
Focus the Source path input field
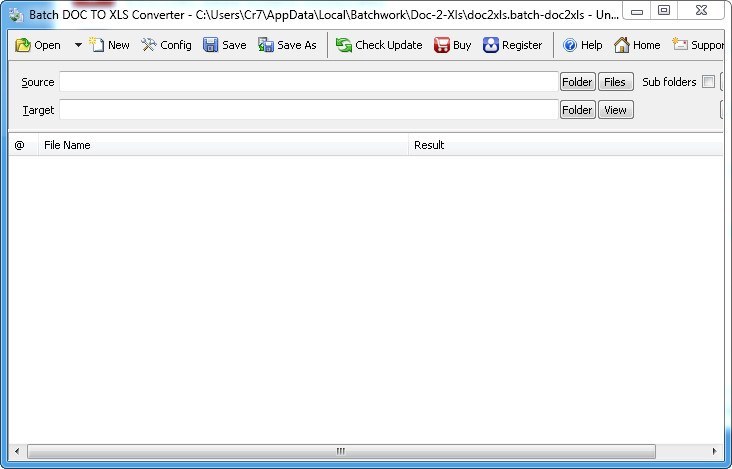tap(309, 82)
